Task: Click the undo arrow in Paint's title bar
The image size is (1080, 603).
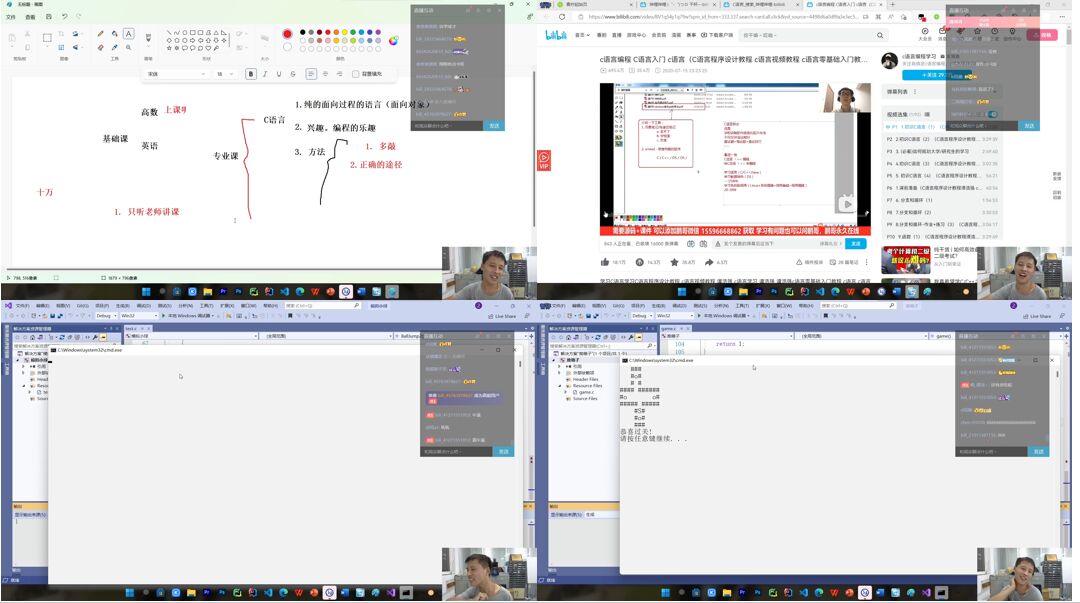Action: pos(64,16)
